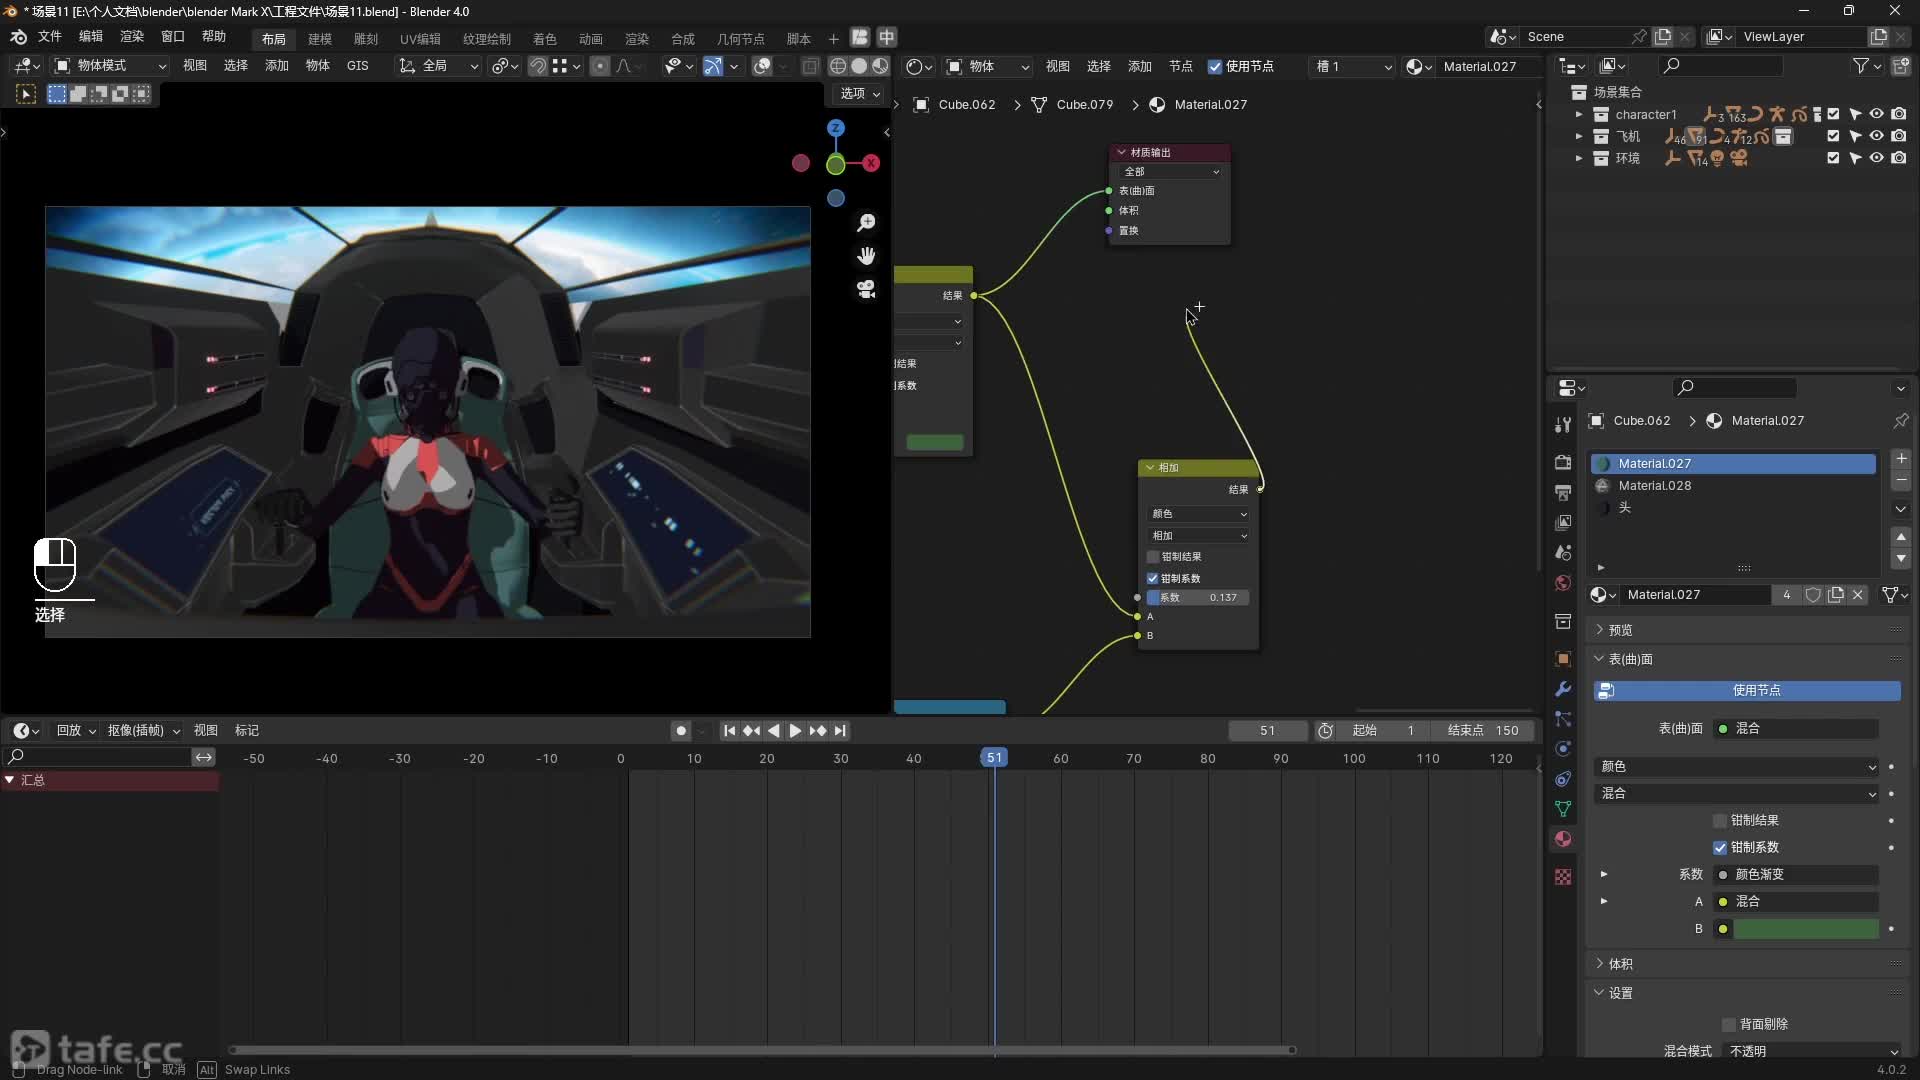
Task: Toggle the gizmo display icon
Action: pyautogui.click(x=712, y=66)
